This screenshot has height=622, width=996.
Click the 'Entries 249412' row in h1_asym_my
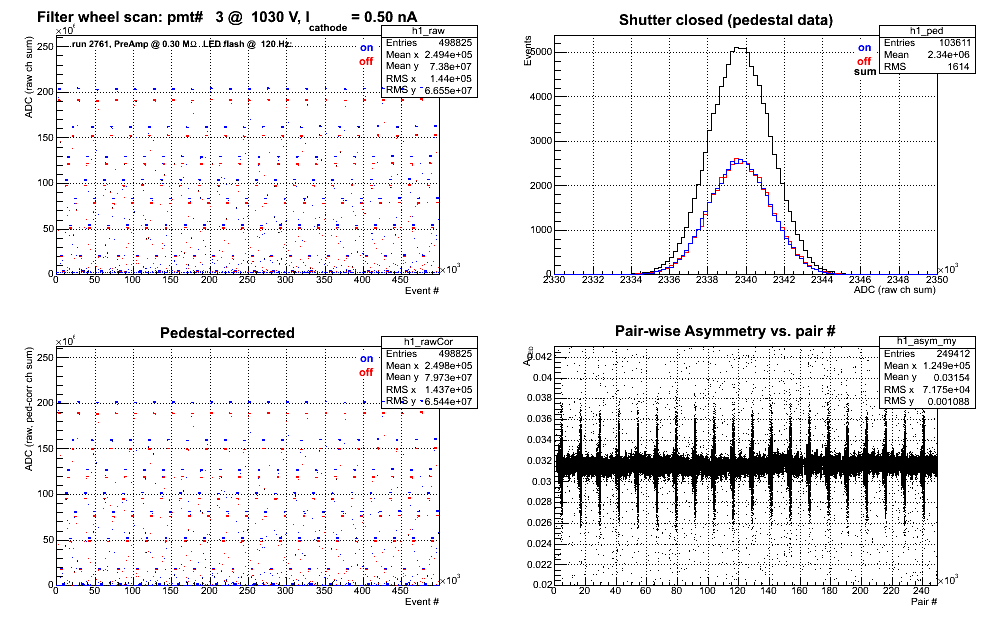click(927, 353)
